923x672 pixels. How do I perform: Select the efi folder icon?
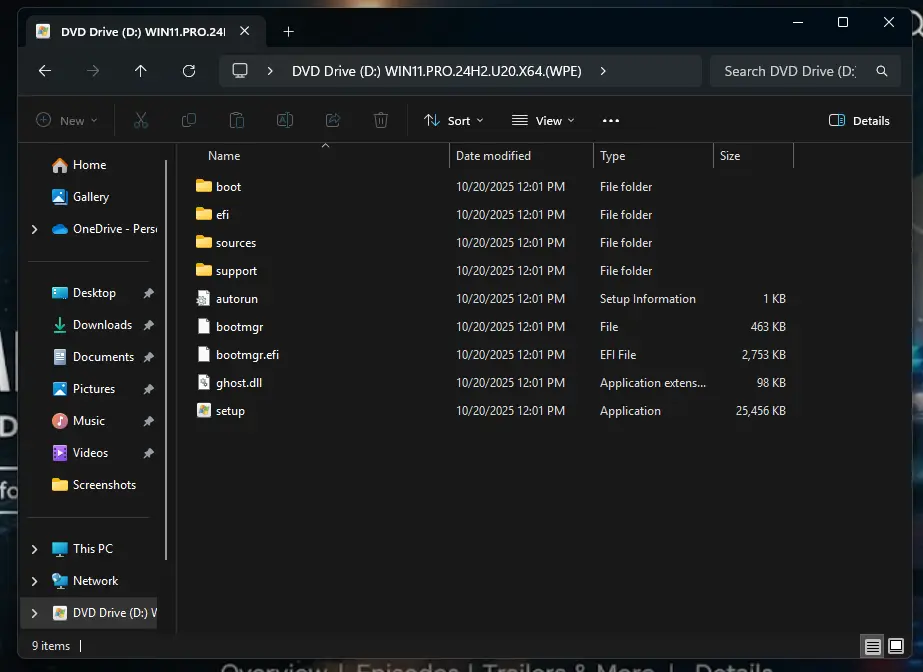(x=204, y=214)
